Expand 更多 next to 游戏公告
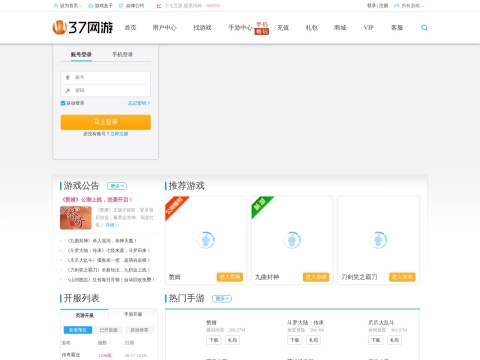480x360 pixels. click(117, 186)
